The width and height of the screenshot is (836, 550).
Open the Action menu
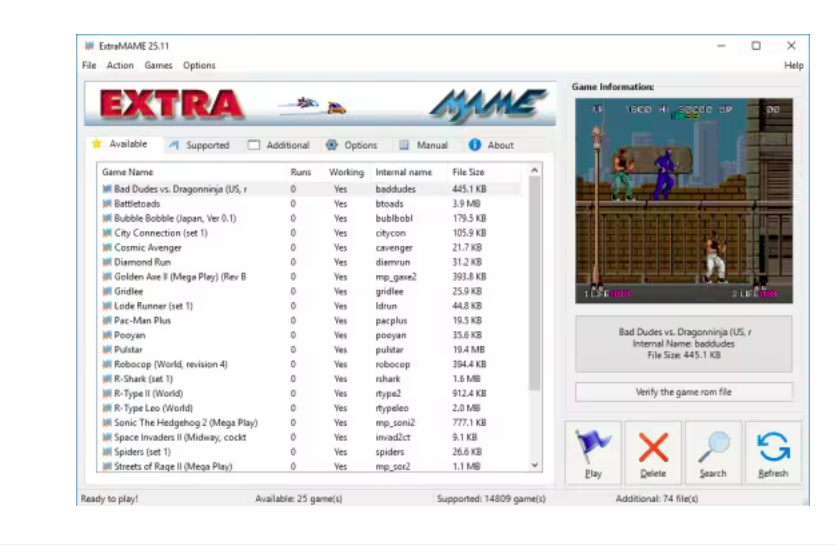(x=120, y=66)
